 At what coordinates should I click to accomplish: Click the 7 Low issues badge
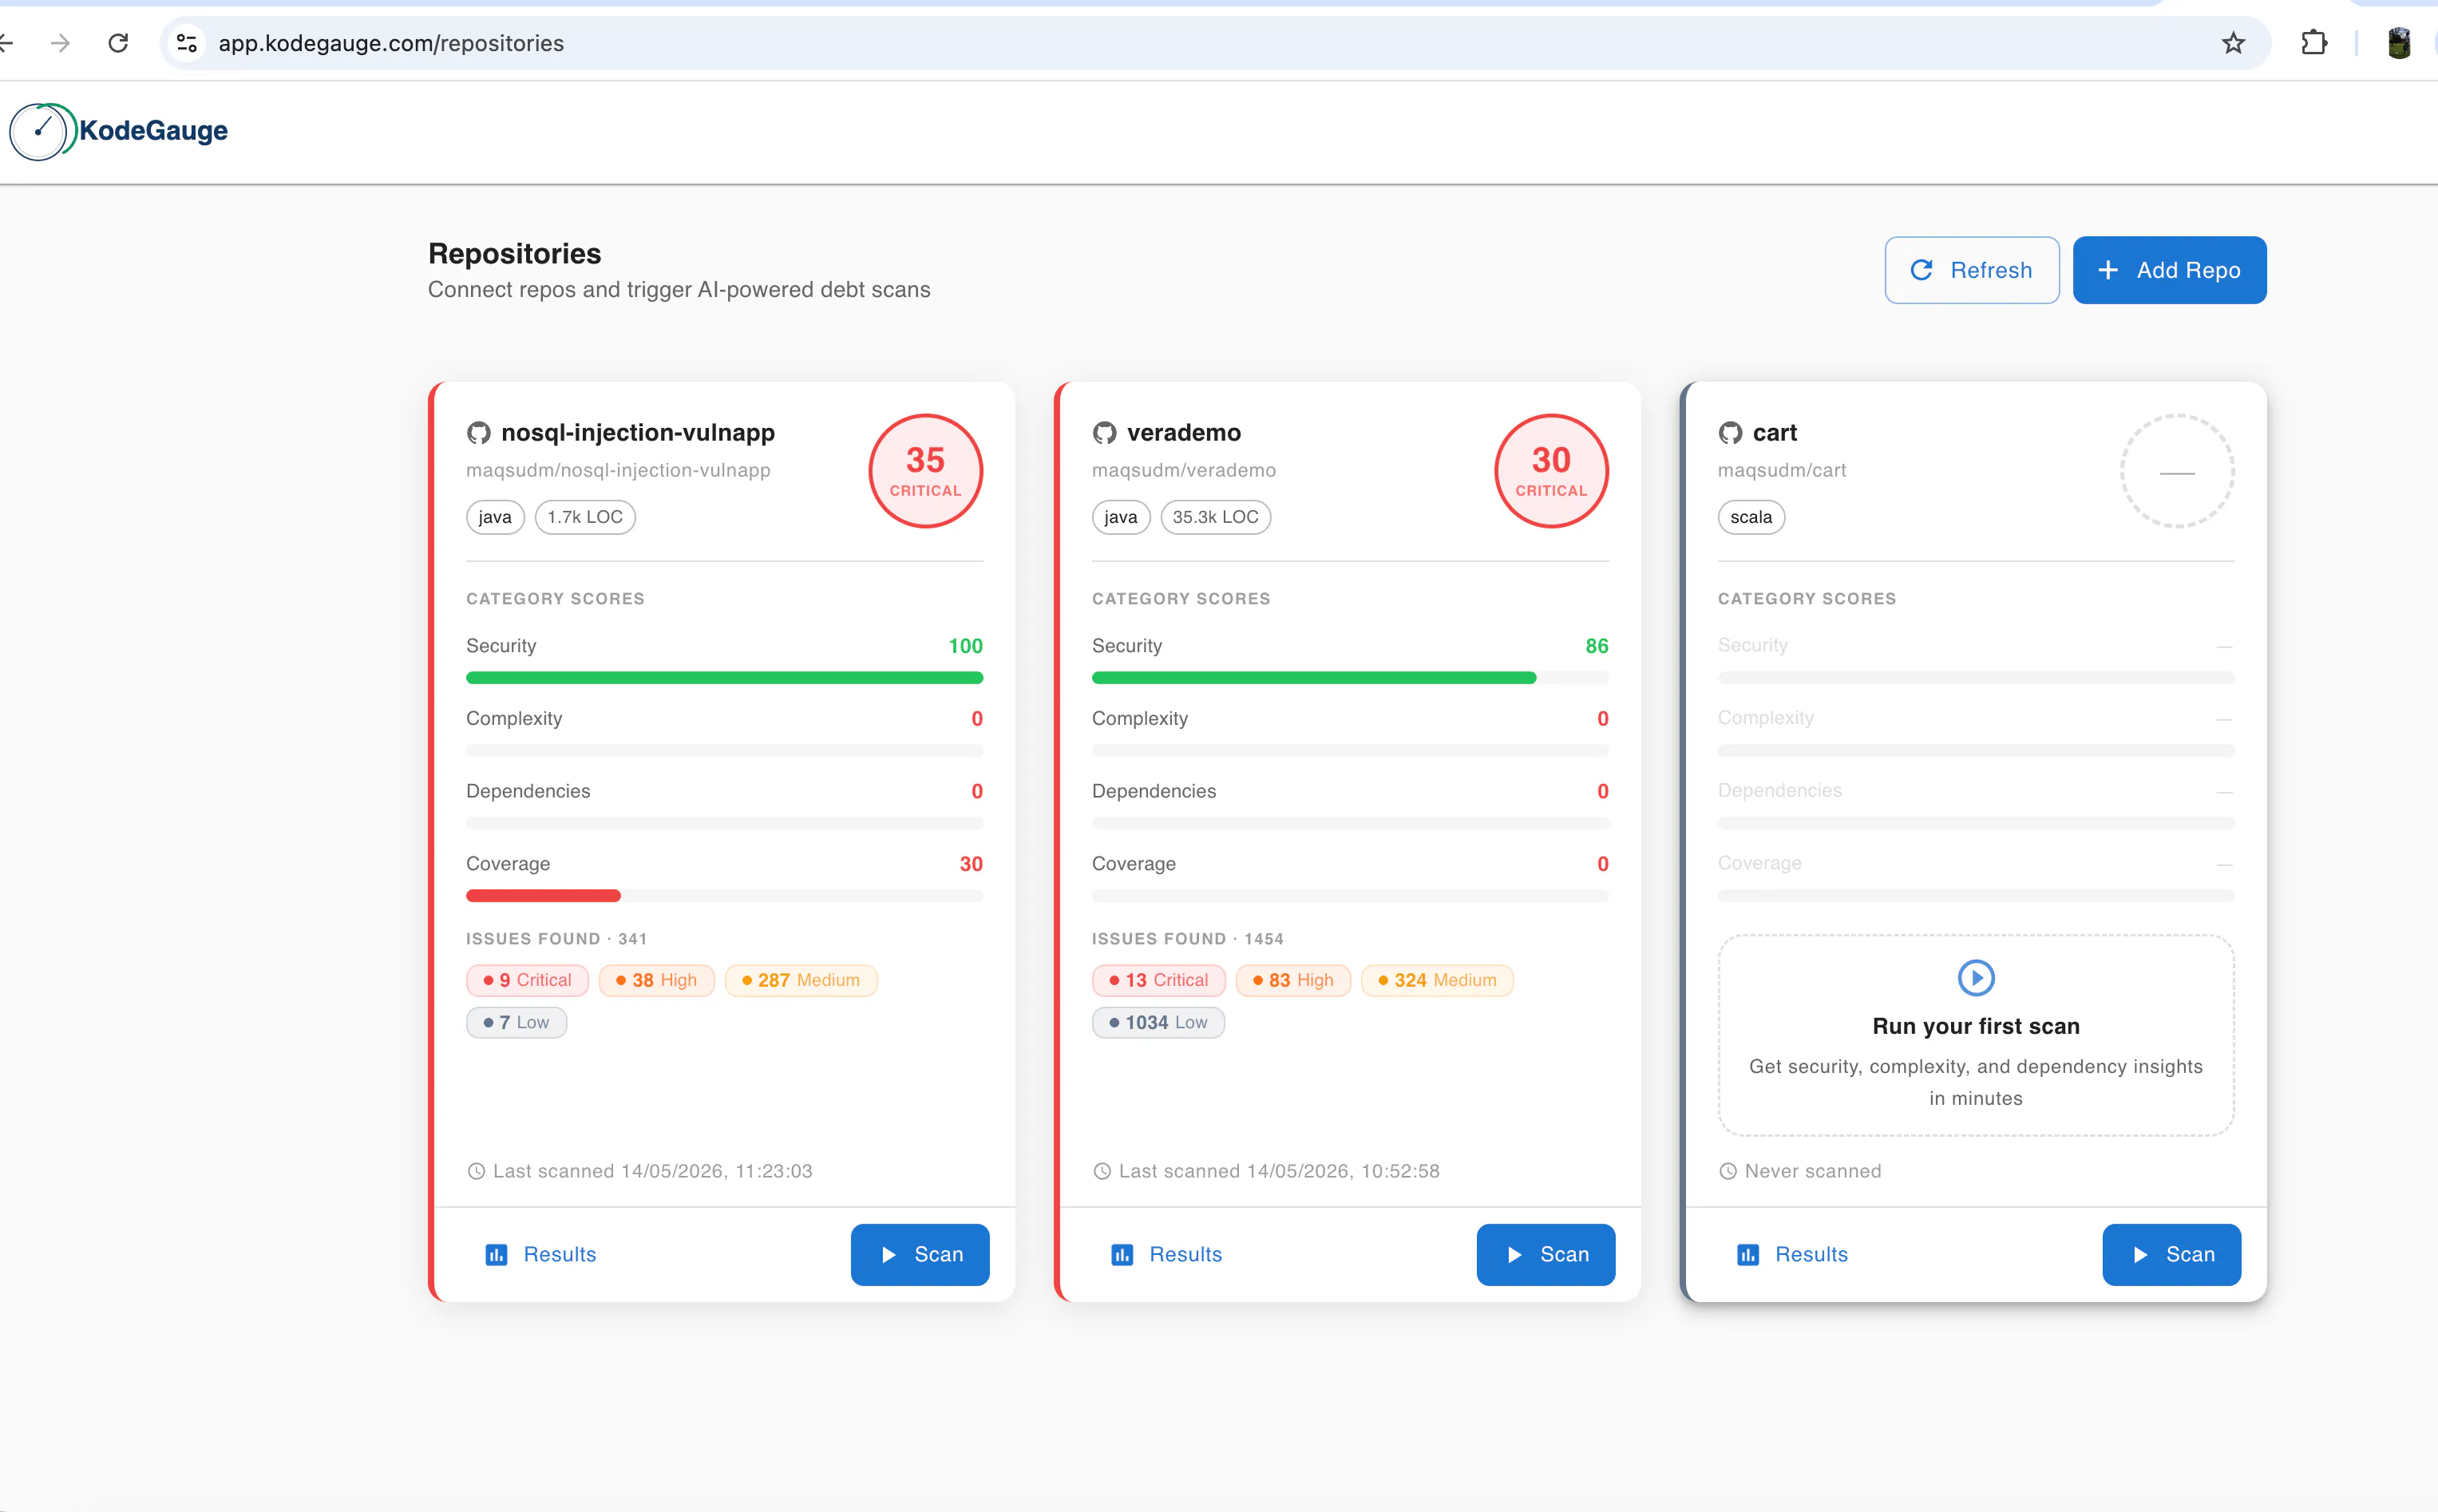point(516,1022)
